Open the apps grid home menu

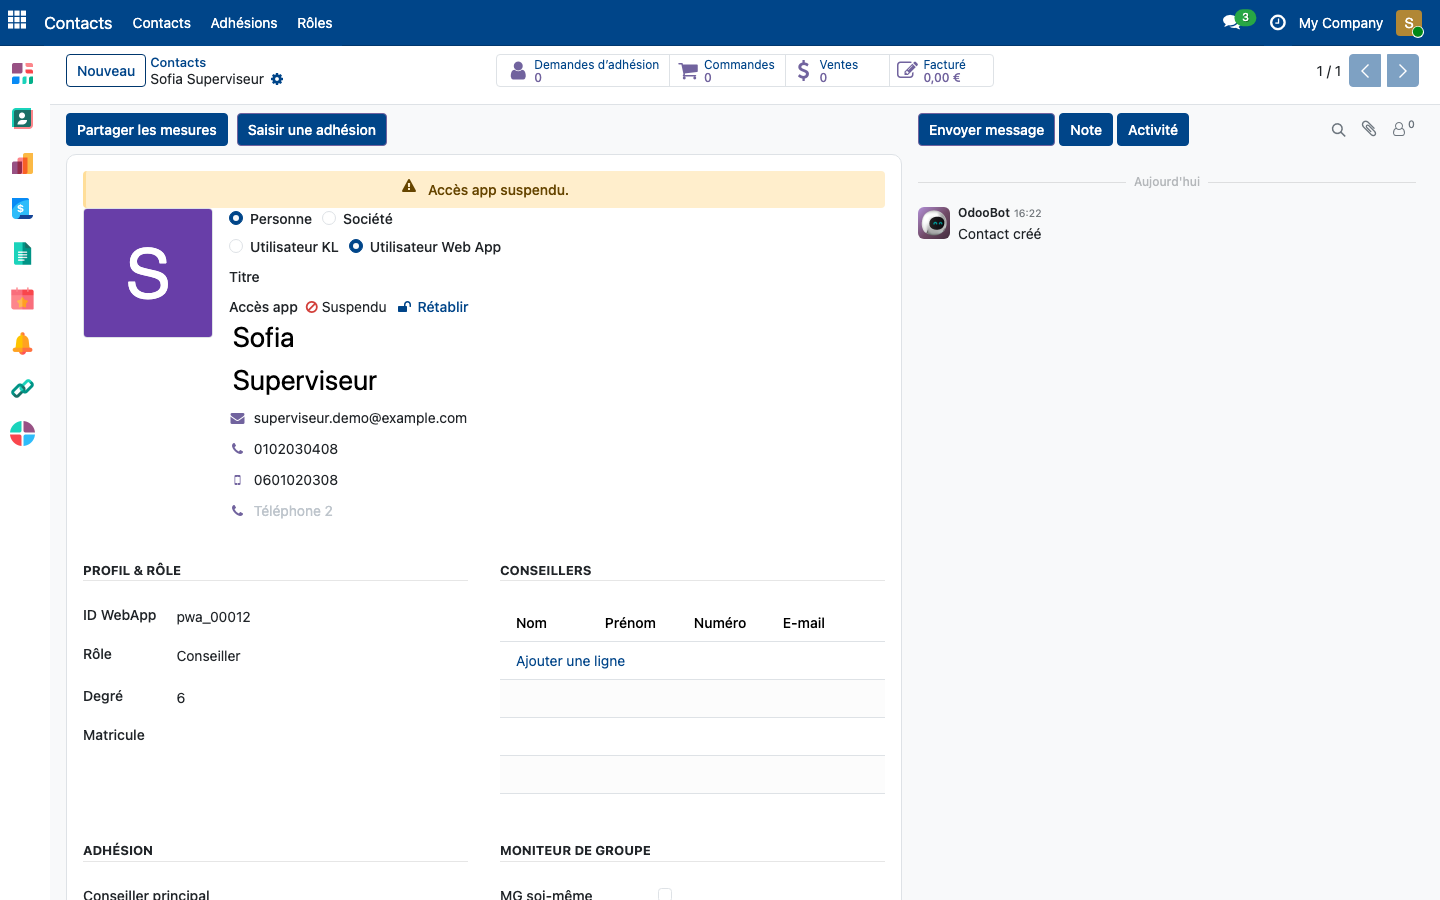coord(17,21)
